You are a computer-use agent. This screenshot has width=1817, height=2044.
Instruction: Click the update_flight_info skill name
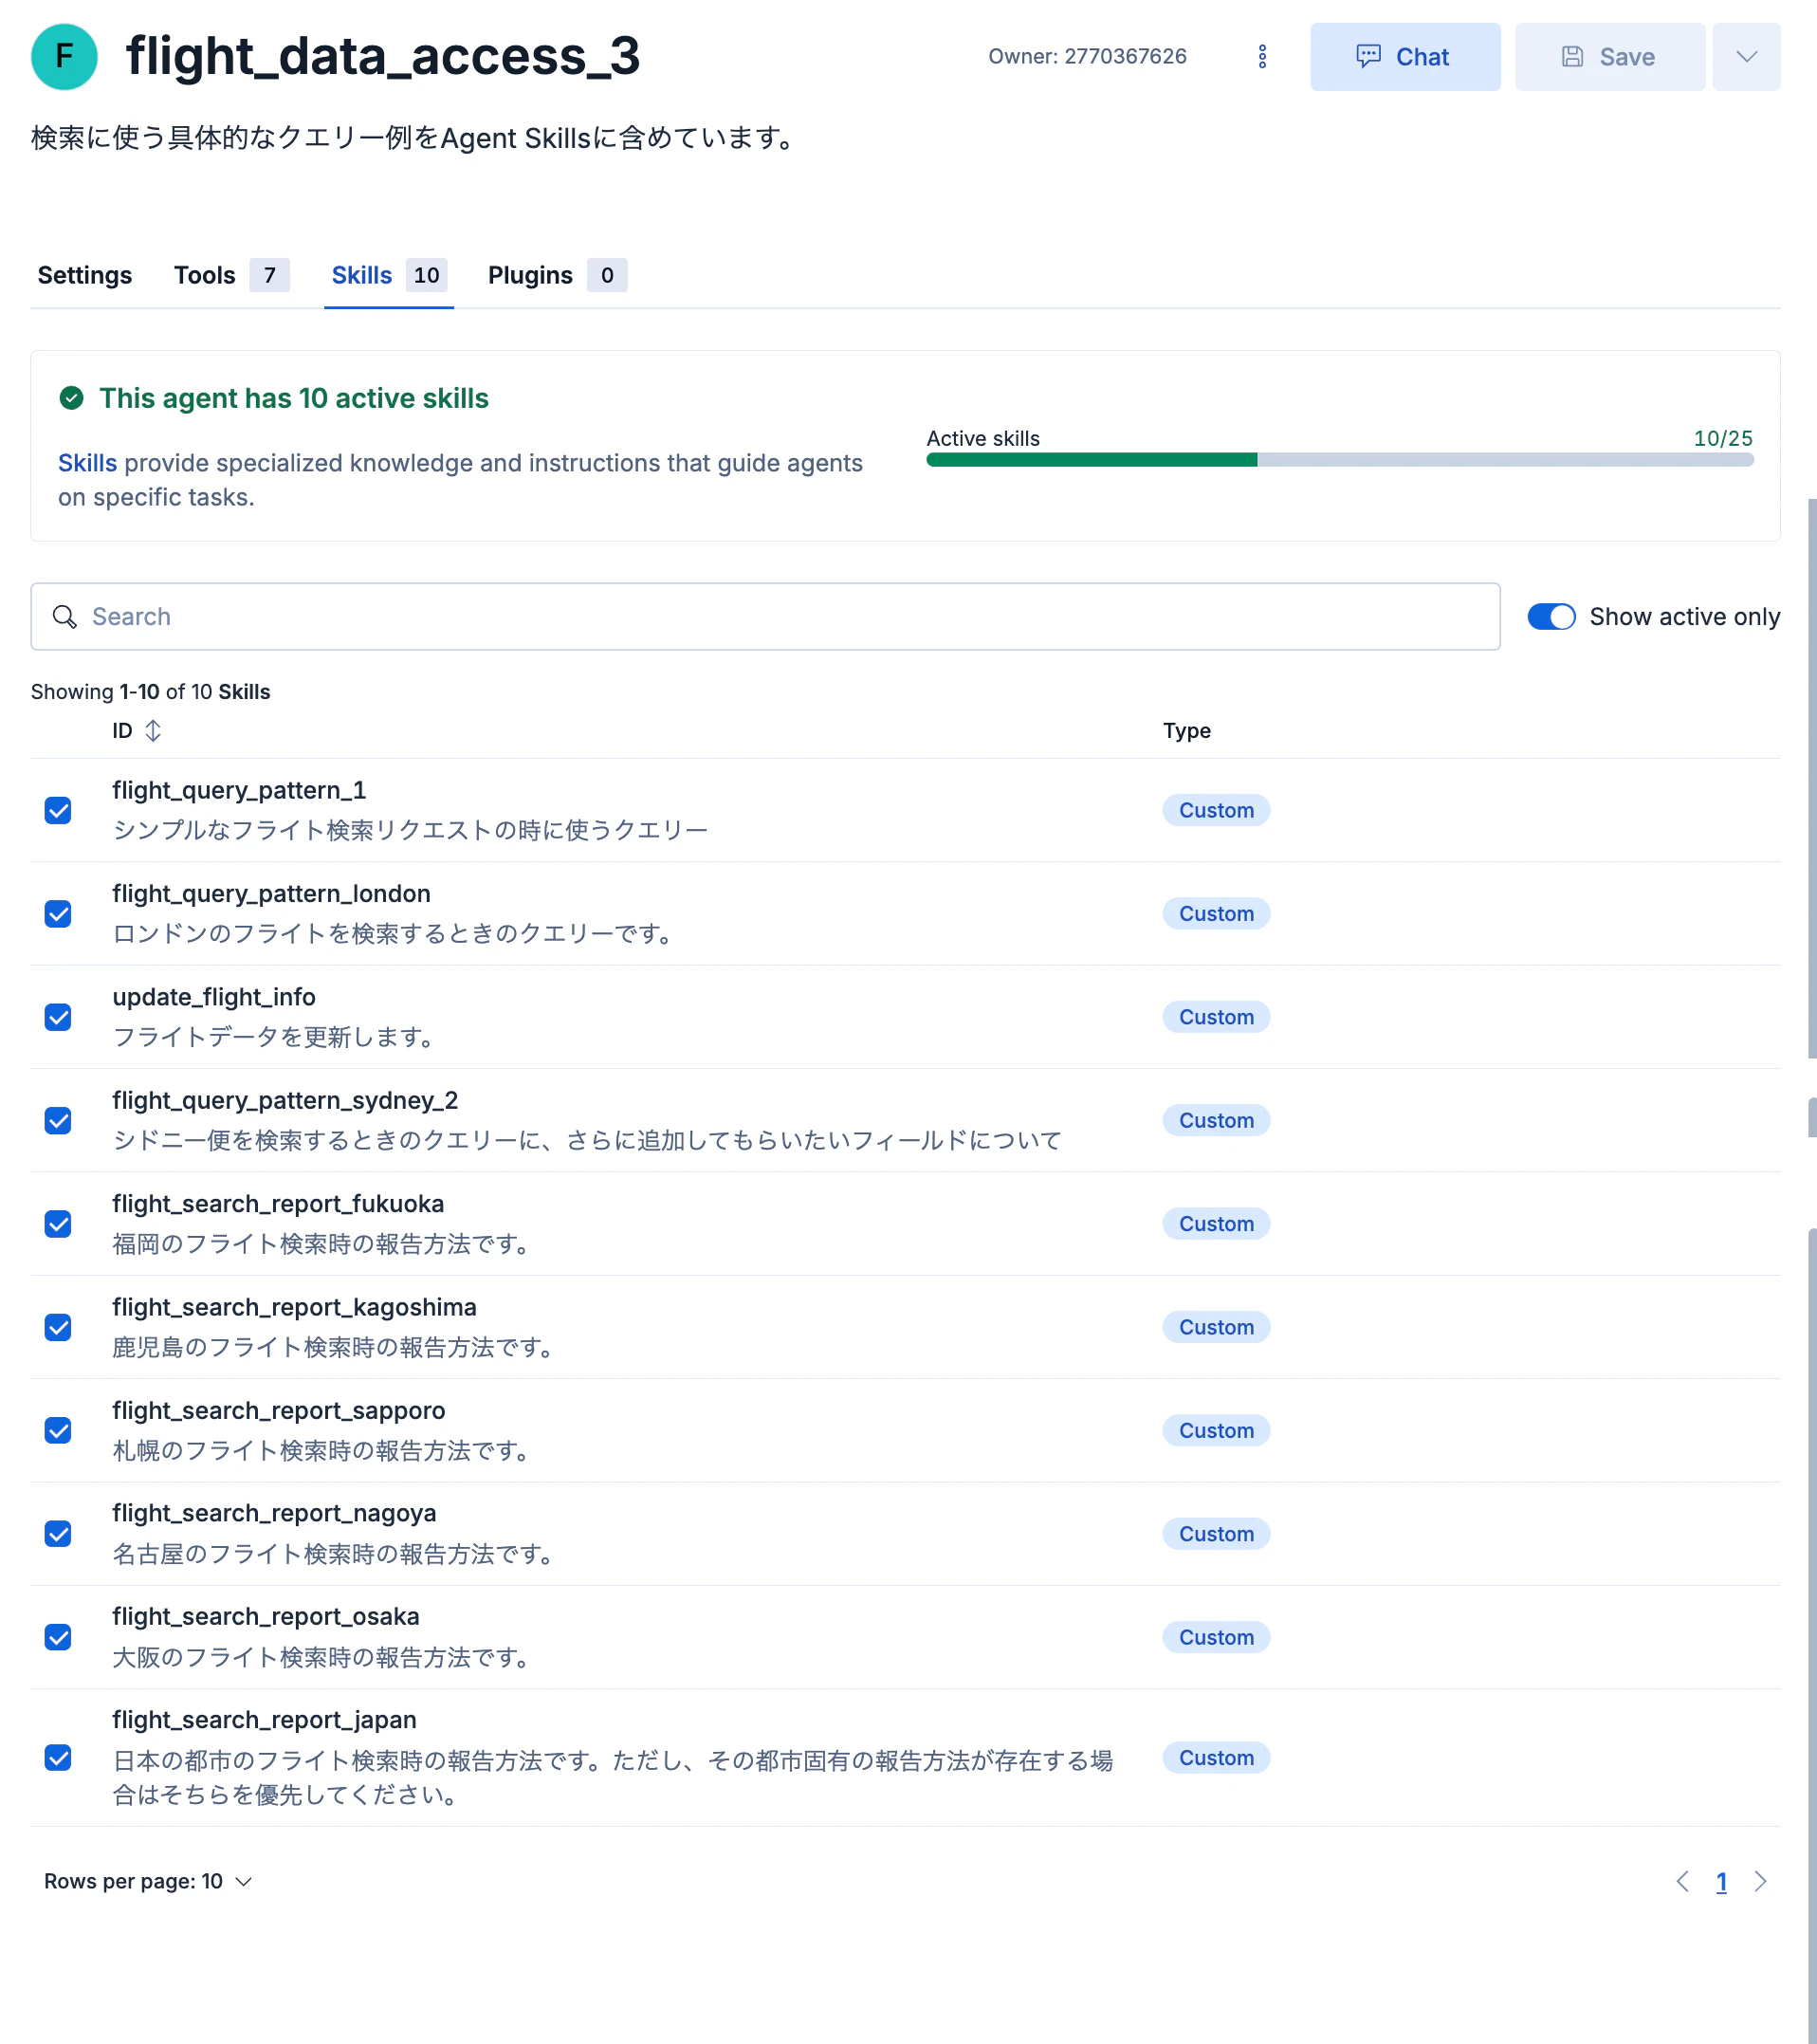tap(214, 997)
